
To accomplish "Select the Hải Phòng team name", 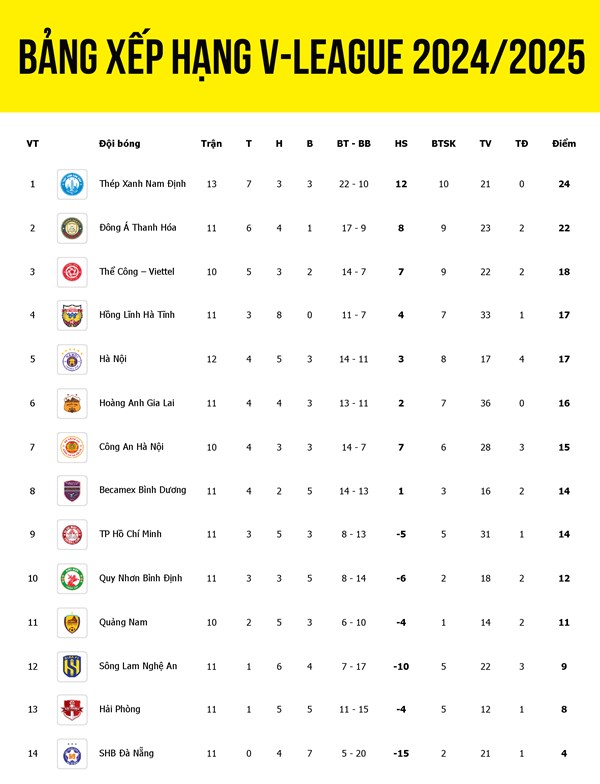I will pyautogui.click(x=120, y=709).
